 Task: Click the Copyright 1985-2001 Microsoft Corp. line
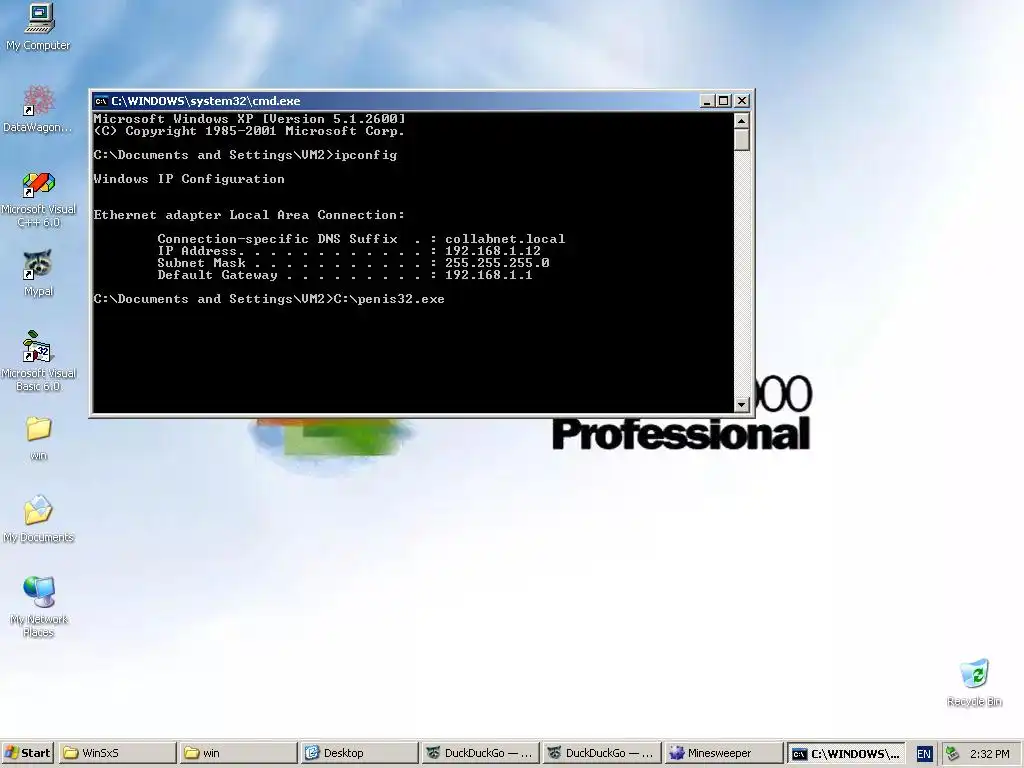click(x=249, y=131)
